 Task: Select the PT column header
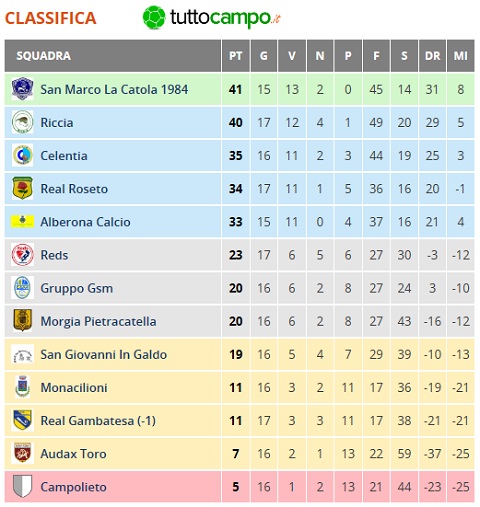coord(236,56)
